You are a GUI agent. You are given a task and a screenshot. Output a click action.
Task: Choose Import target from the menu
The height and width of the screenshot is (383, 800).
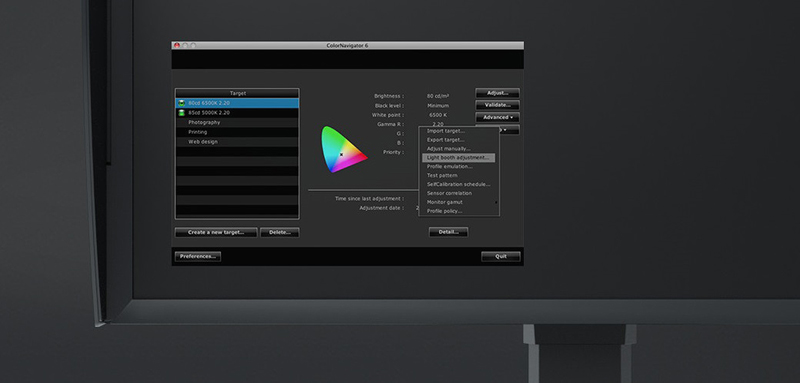[445, 131]
